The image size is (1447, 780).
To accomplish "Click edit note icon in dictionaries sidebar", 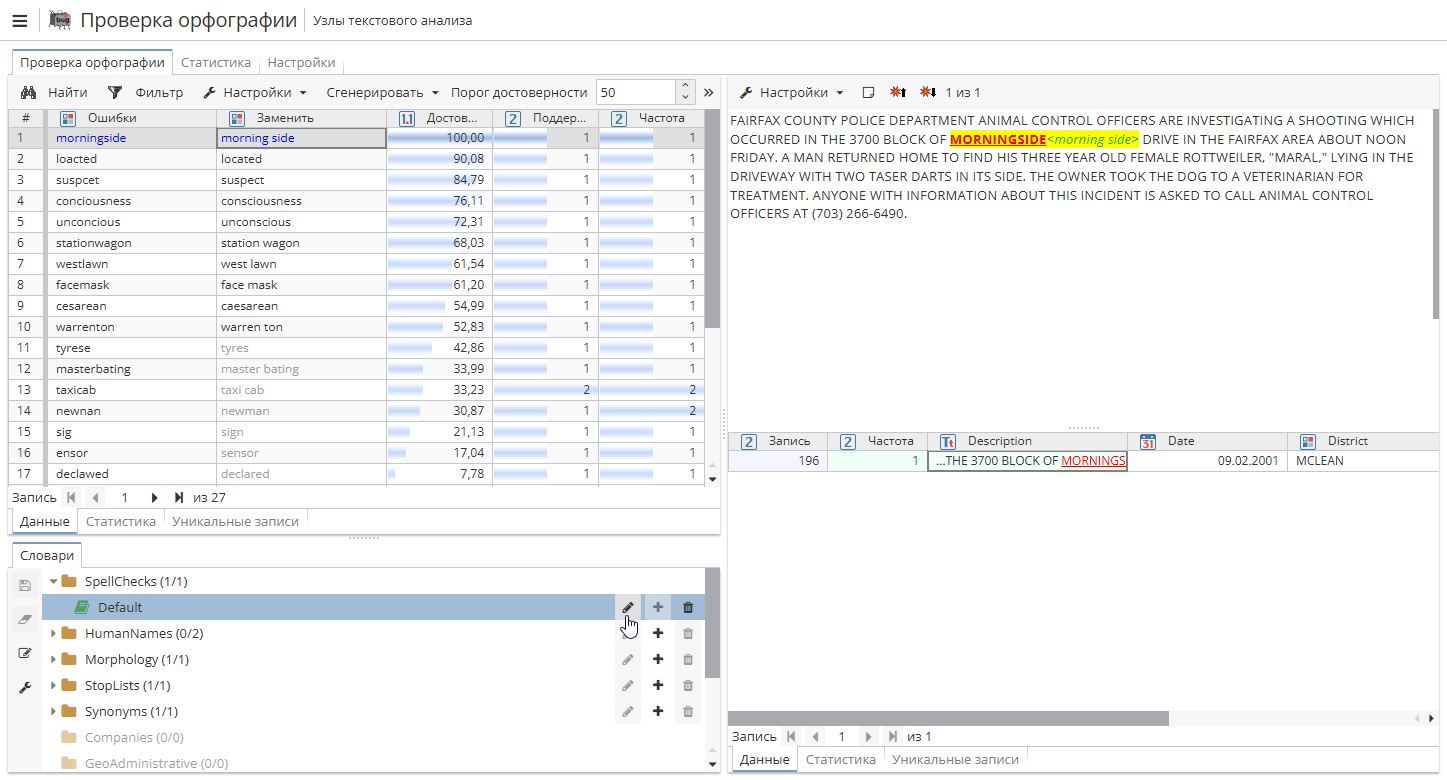I will point(26,653).
